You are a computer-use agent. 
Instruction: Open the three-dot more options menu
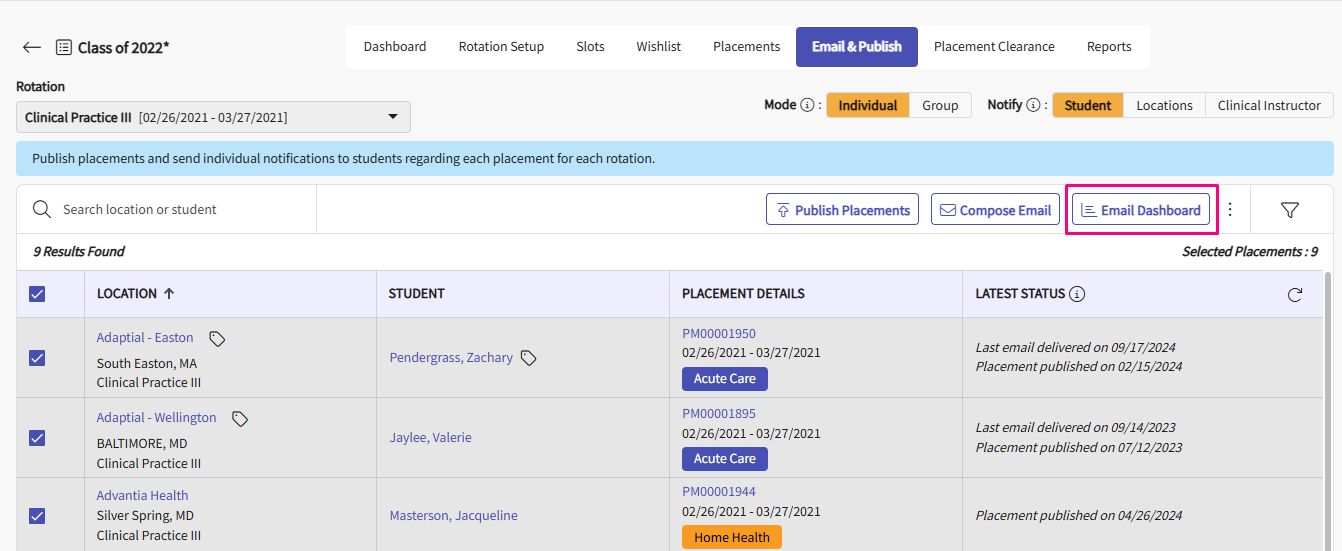[1230, 210]
